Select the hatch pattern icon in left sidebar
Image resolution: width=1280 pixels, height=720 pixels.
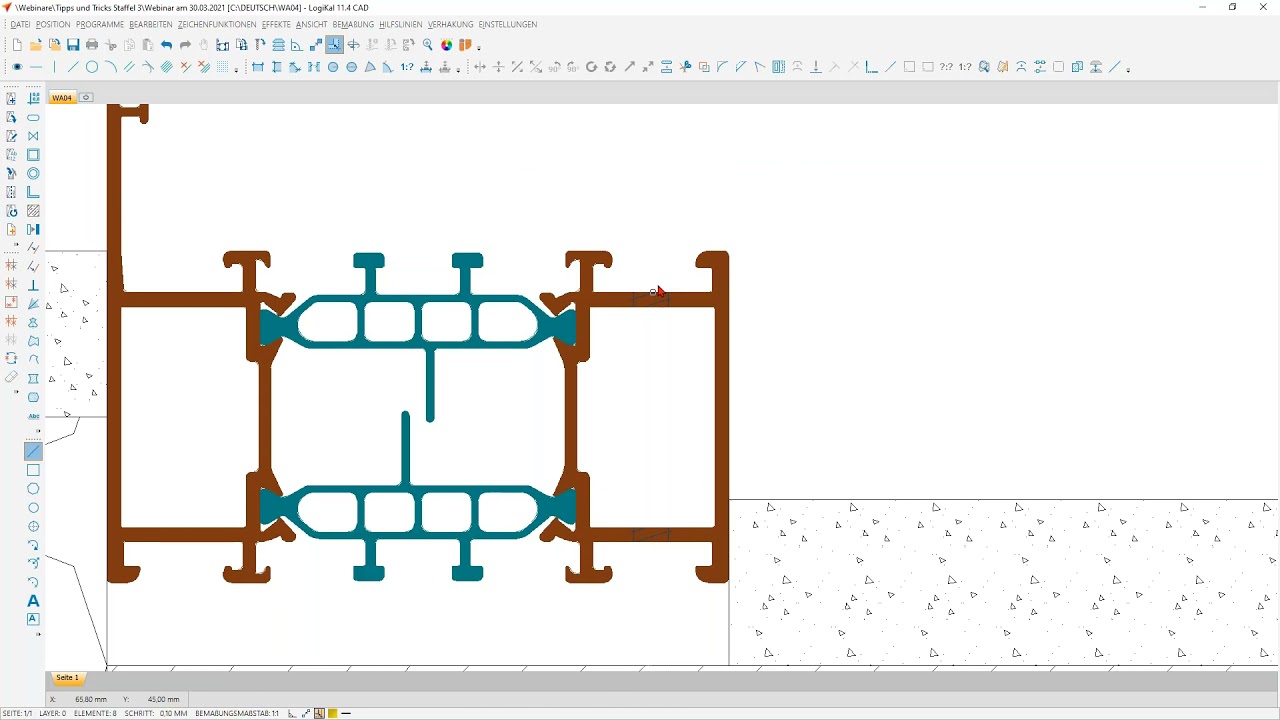coord(33,211)
